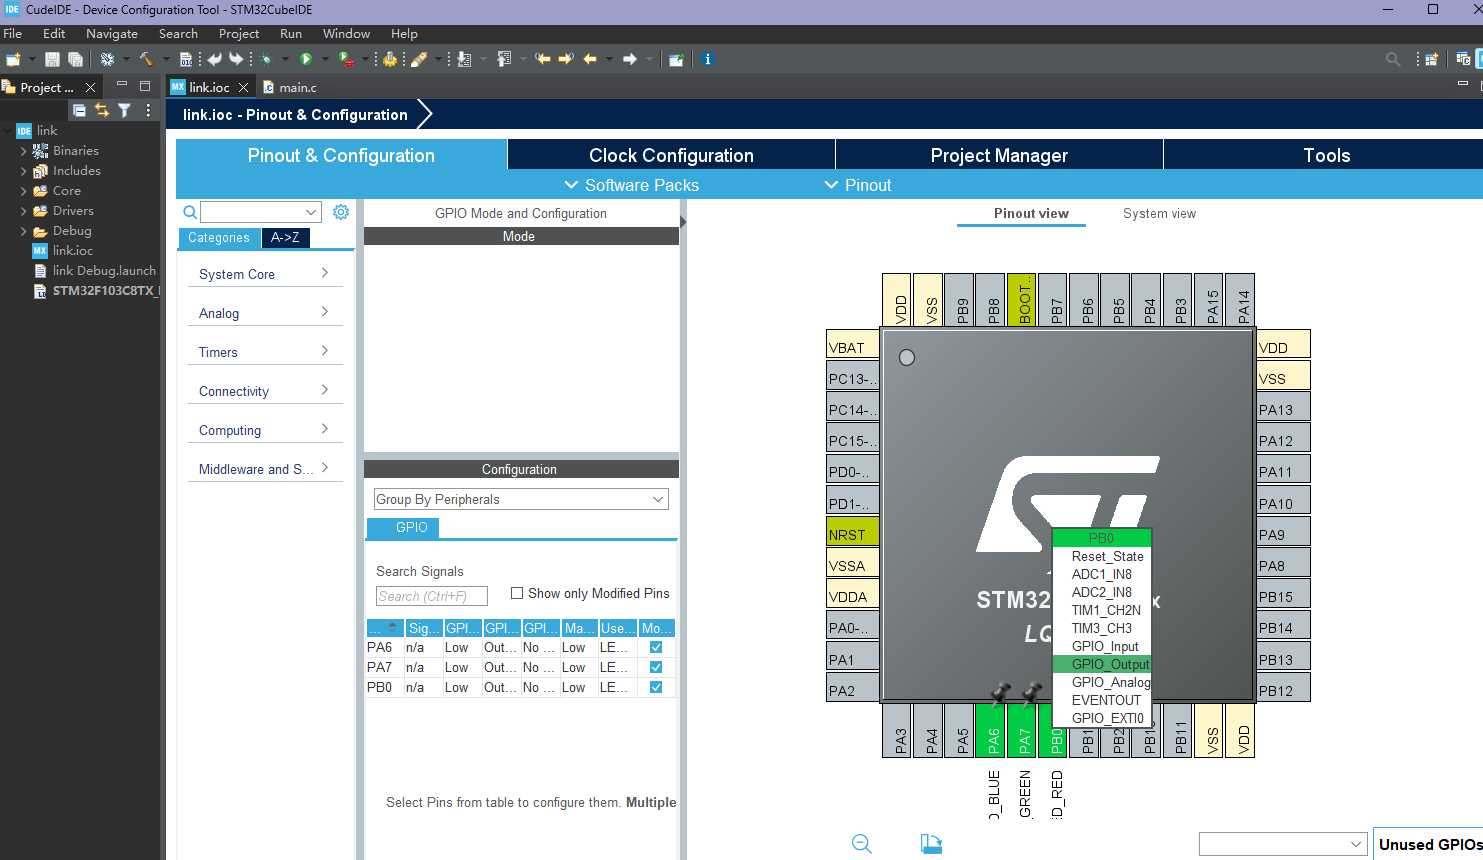
Task: Open Project Explorer view menu (three dots)
Action: click(148, 110)
